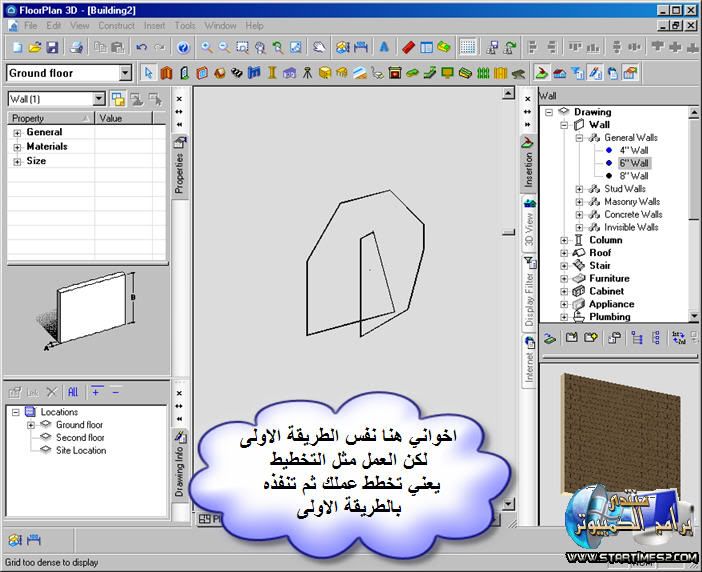Select the Window construction tool icon

(x=202, y=73)
